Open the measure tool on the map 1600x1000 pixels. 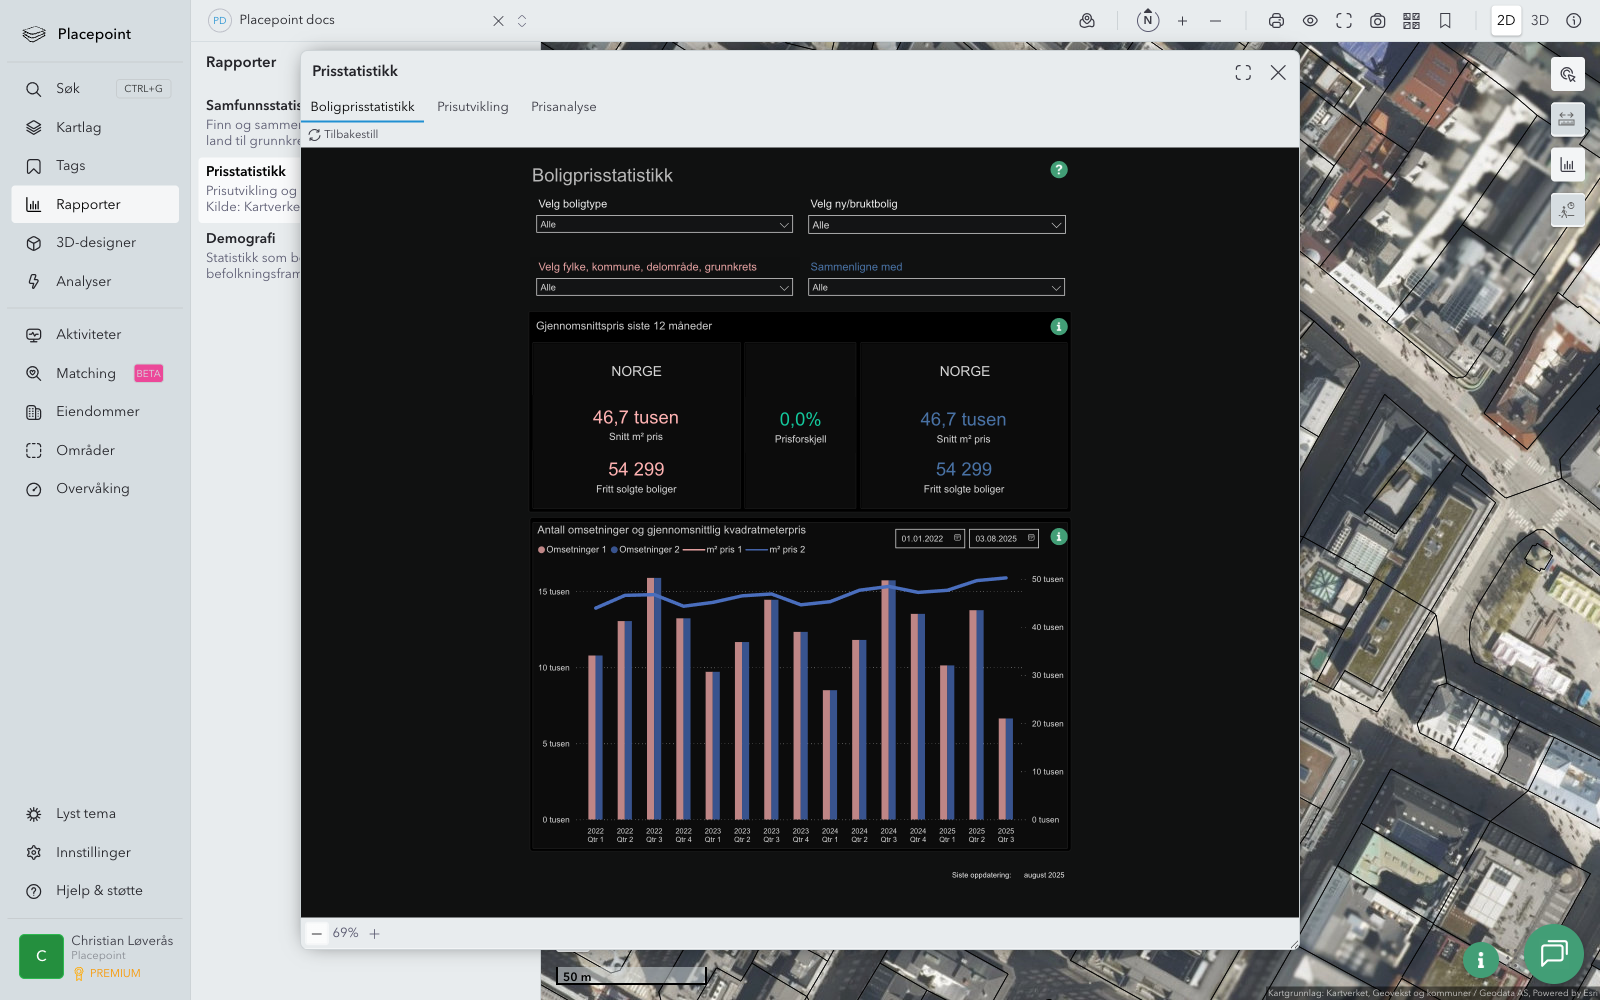[x=1567, y=119]
